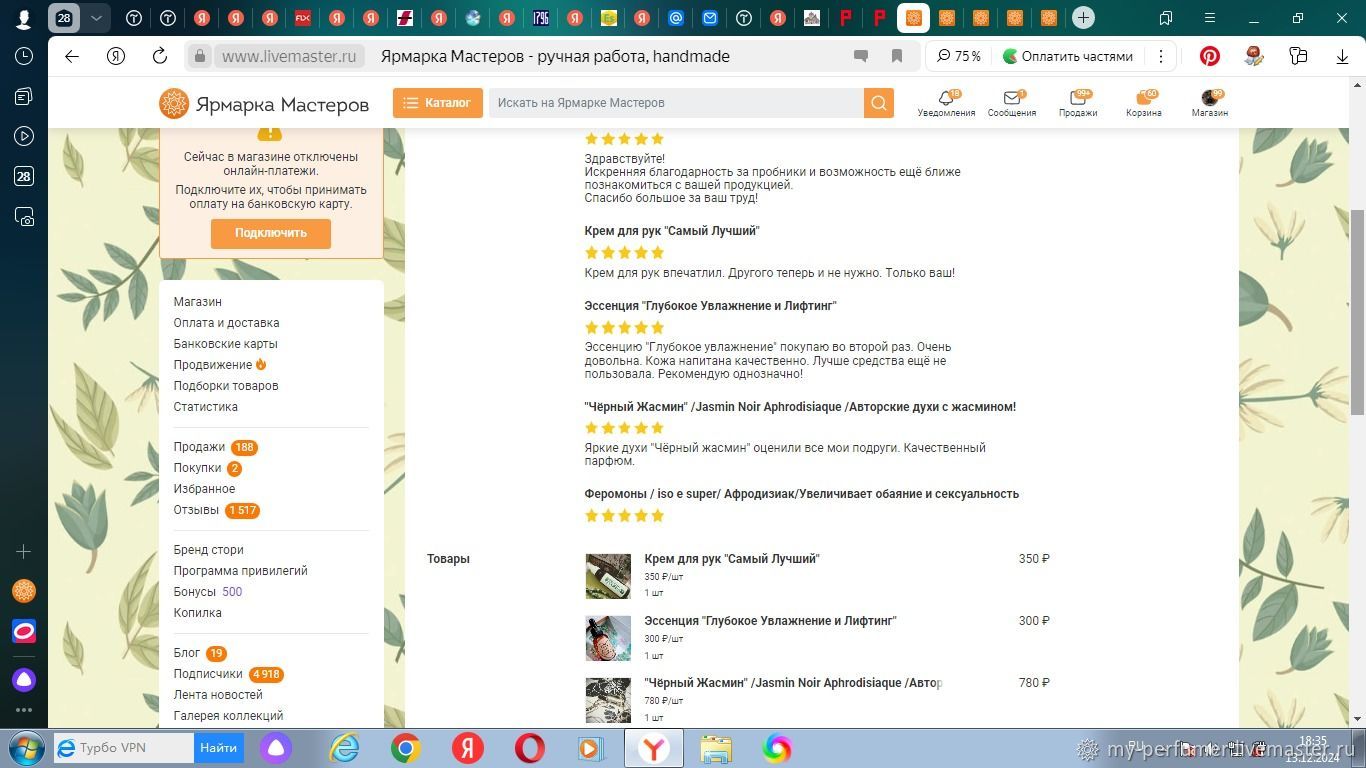Open Оплата и доставка sidebar link
1366x768 pixels.
click(x=226, y=323)
